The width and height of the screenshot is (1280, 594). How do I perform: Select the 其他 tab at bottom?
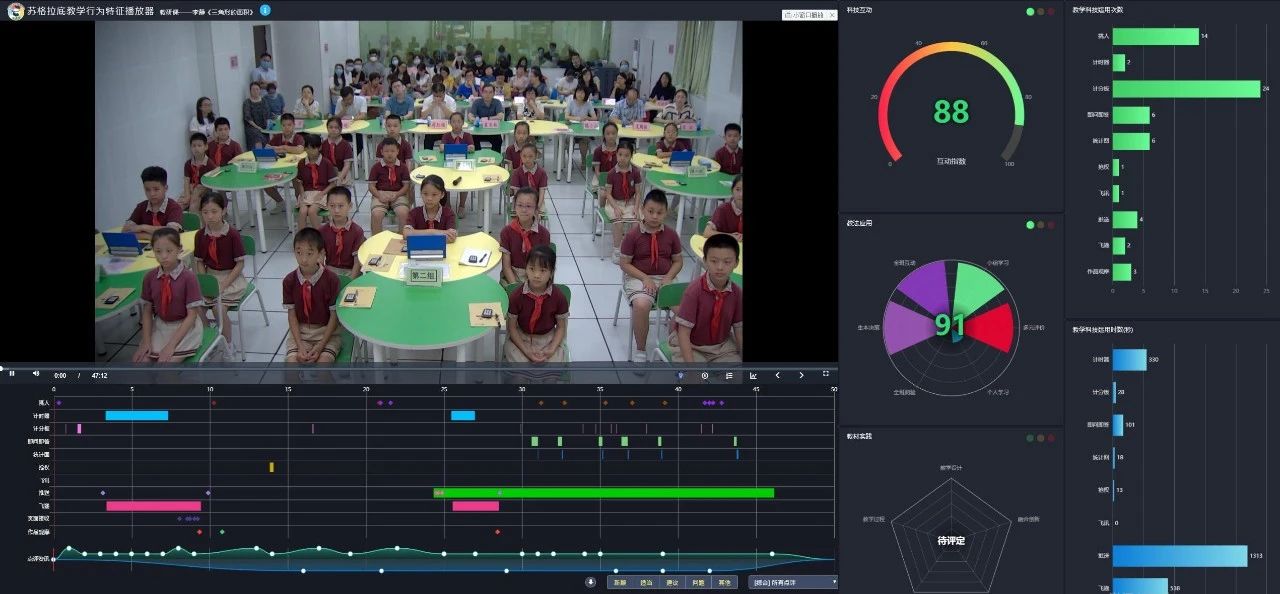click(x=724, y=582)
